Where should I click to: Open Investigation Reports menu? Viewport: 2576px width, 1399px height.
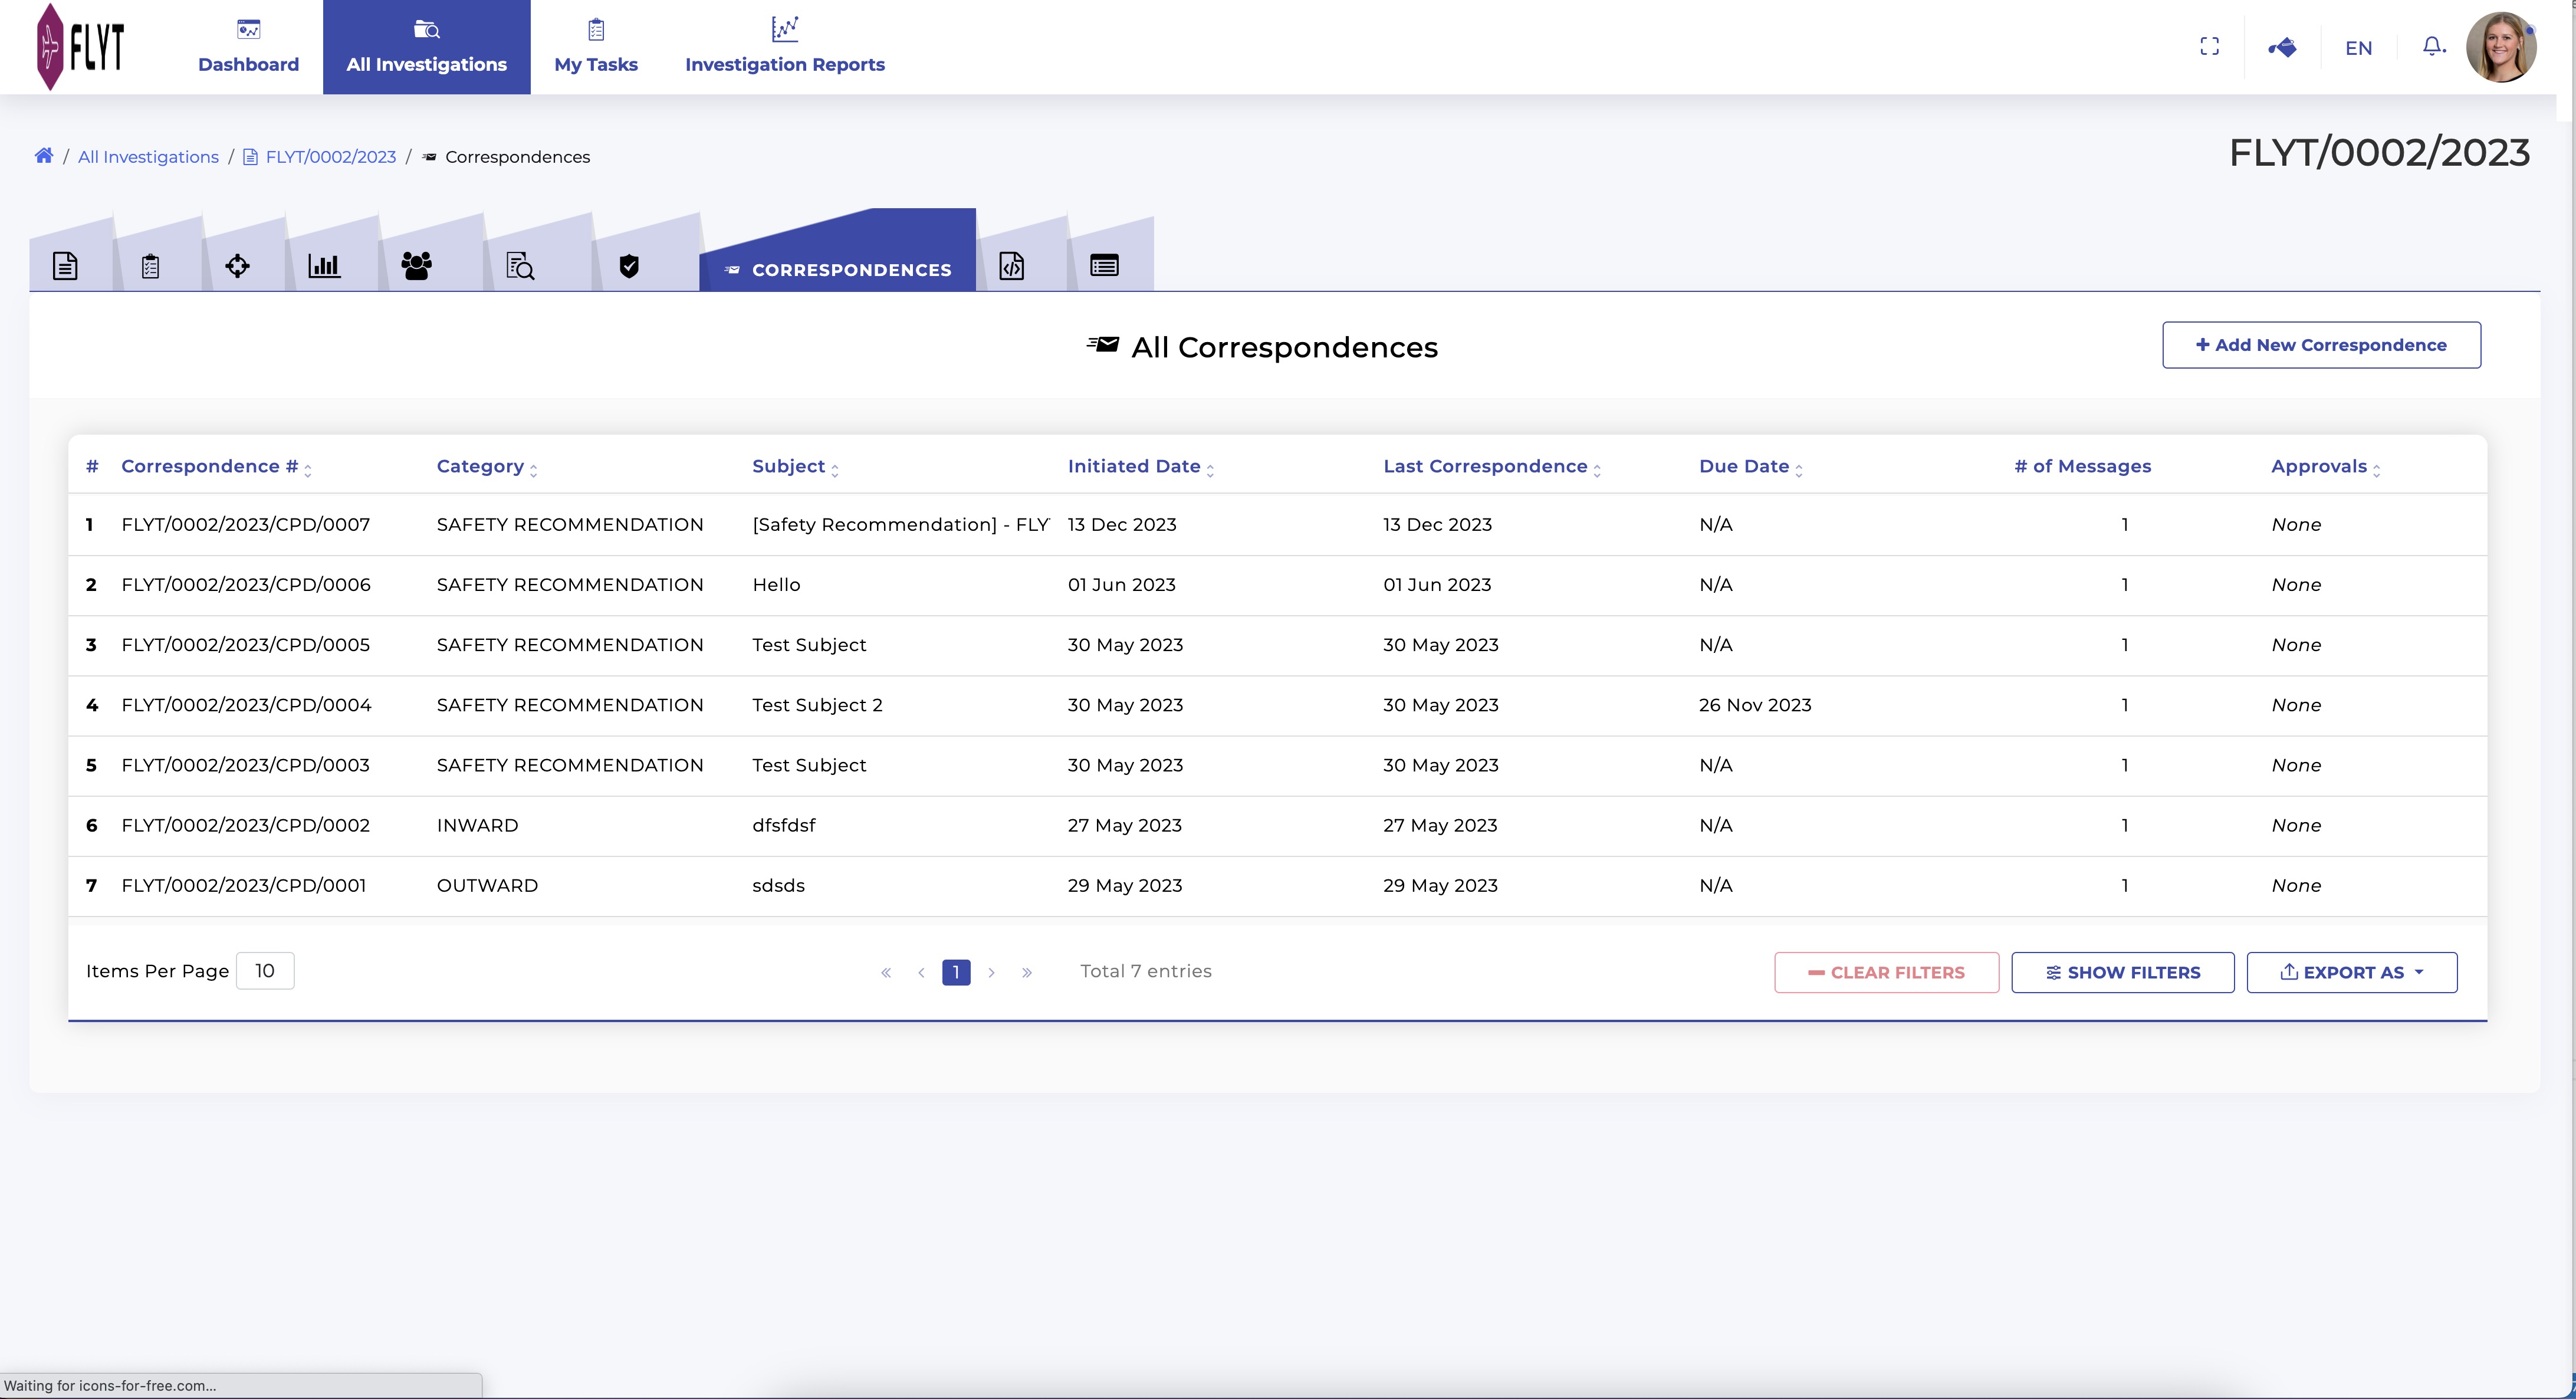(785, 47)
